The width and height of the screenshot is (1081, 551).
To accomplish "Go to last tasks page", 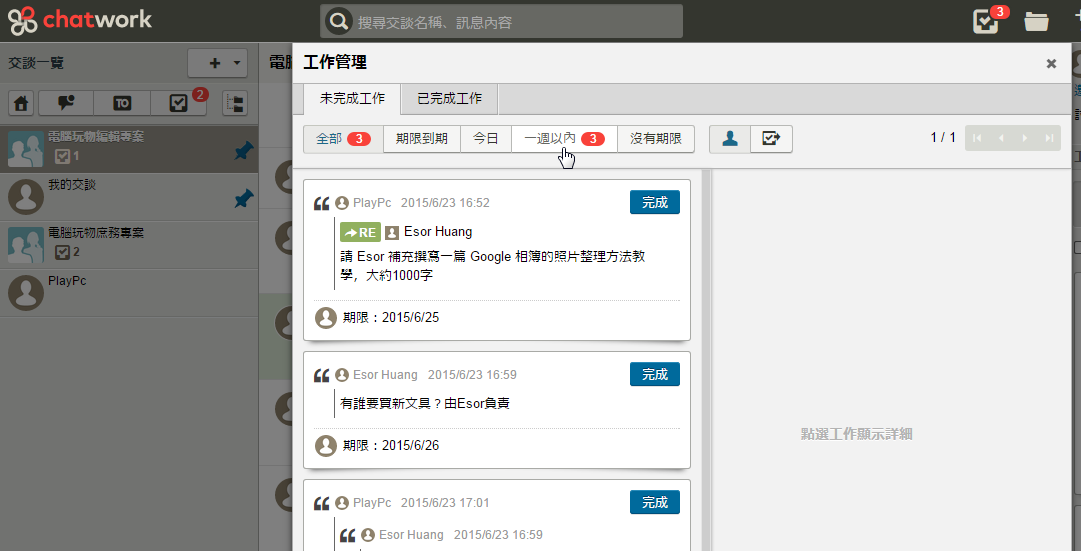I will coord(1049,138).
